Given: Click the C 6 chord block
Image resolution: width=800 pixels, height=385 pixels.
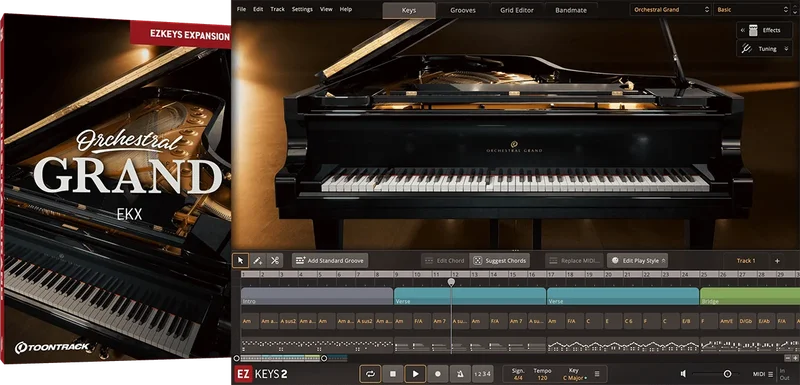Looking at the screenshot, I should (x=633, y=321).
